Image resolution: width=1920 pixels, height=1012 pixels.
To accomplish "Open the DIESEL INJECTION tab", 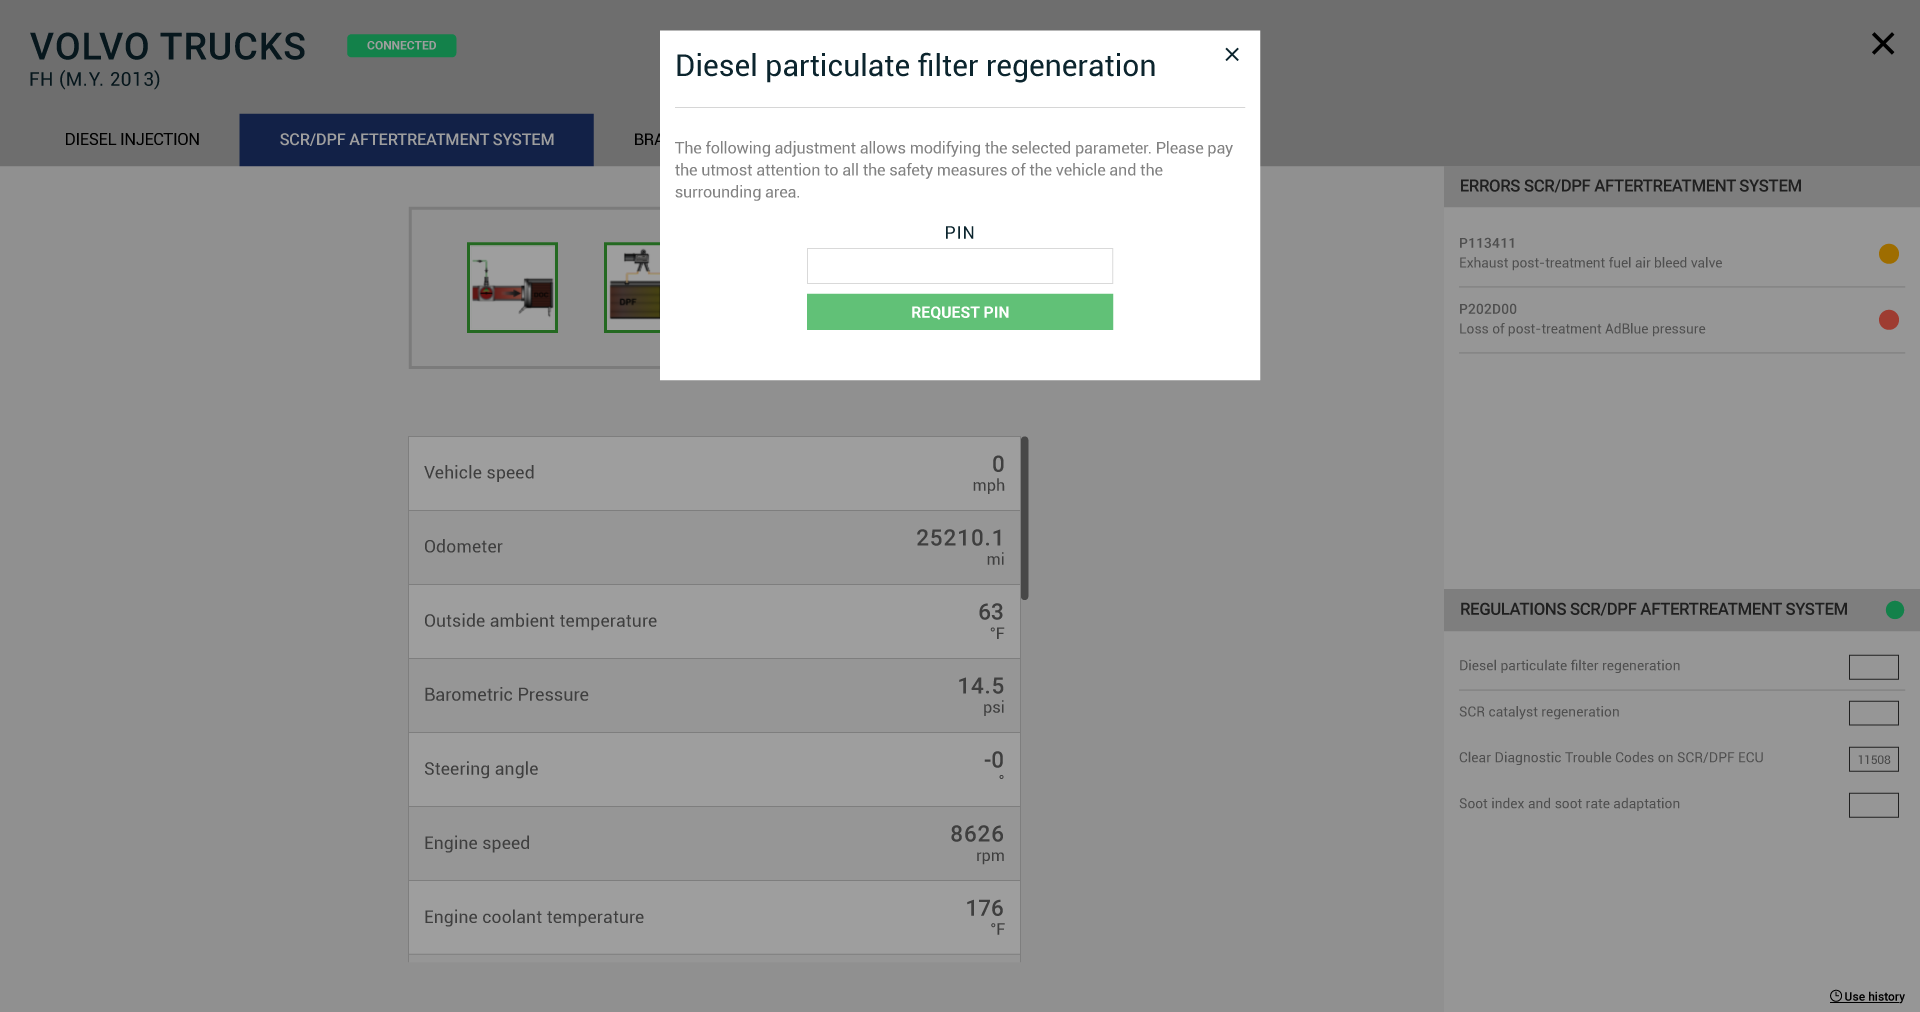I will pos(132,140).
